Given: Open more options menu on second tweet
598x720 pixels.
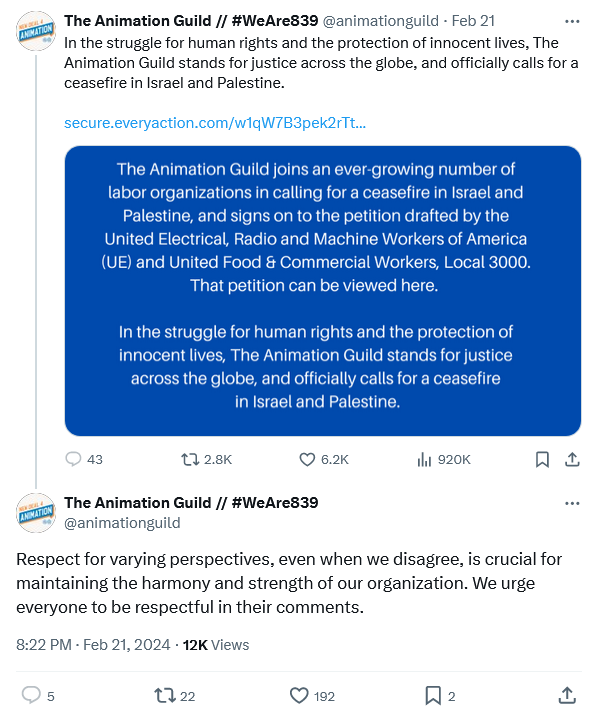Looking at the screenshot, I should point(572,503).
